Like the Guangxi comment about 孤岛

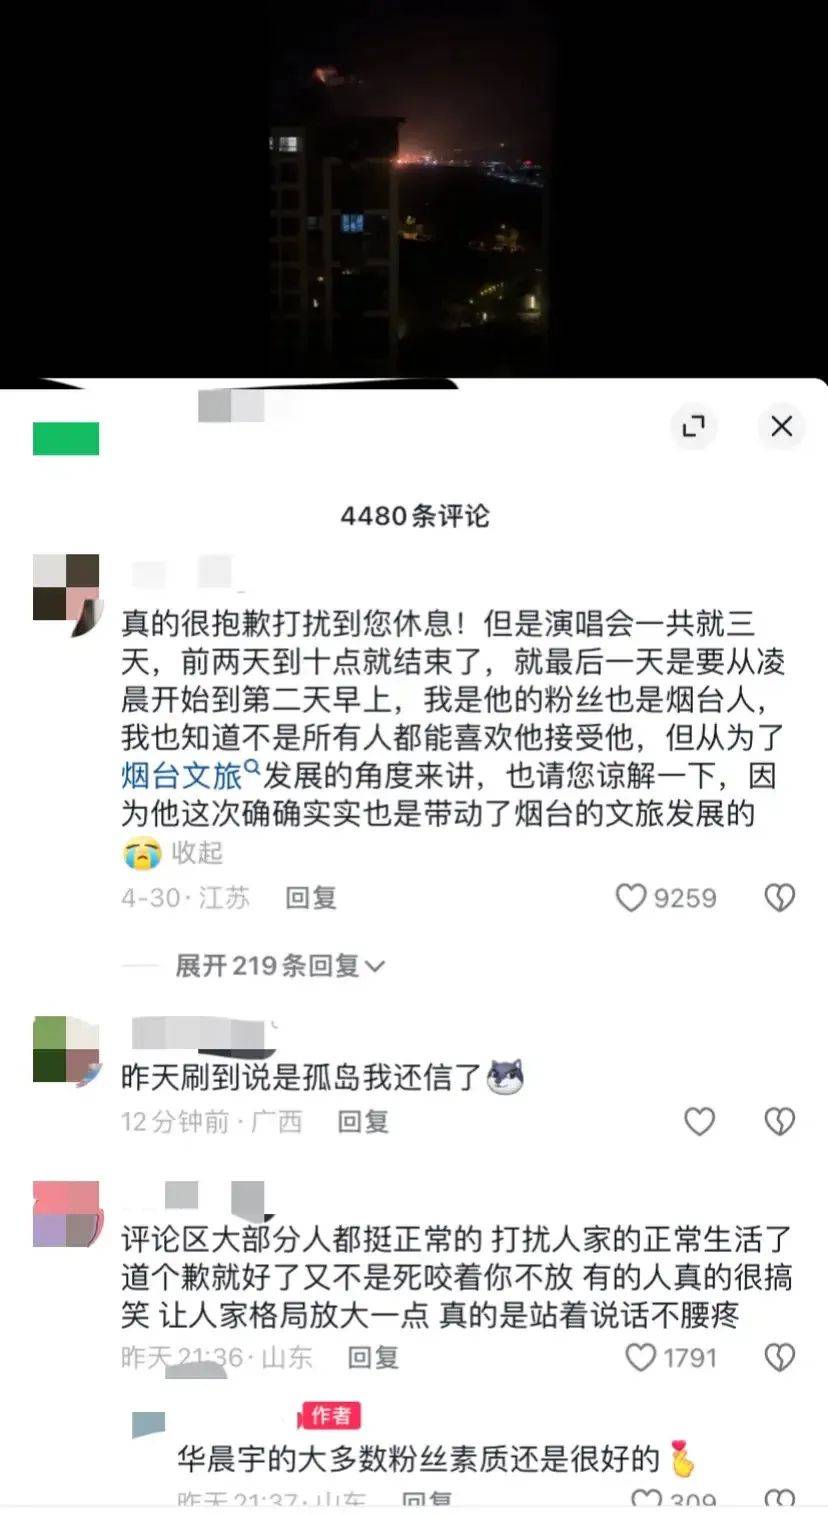(x=699, y=1121)
